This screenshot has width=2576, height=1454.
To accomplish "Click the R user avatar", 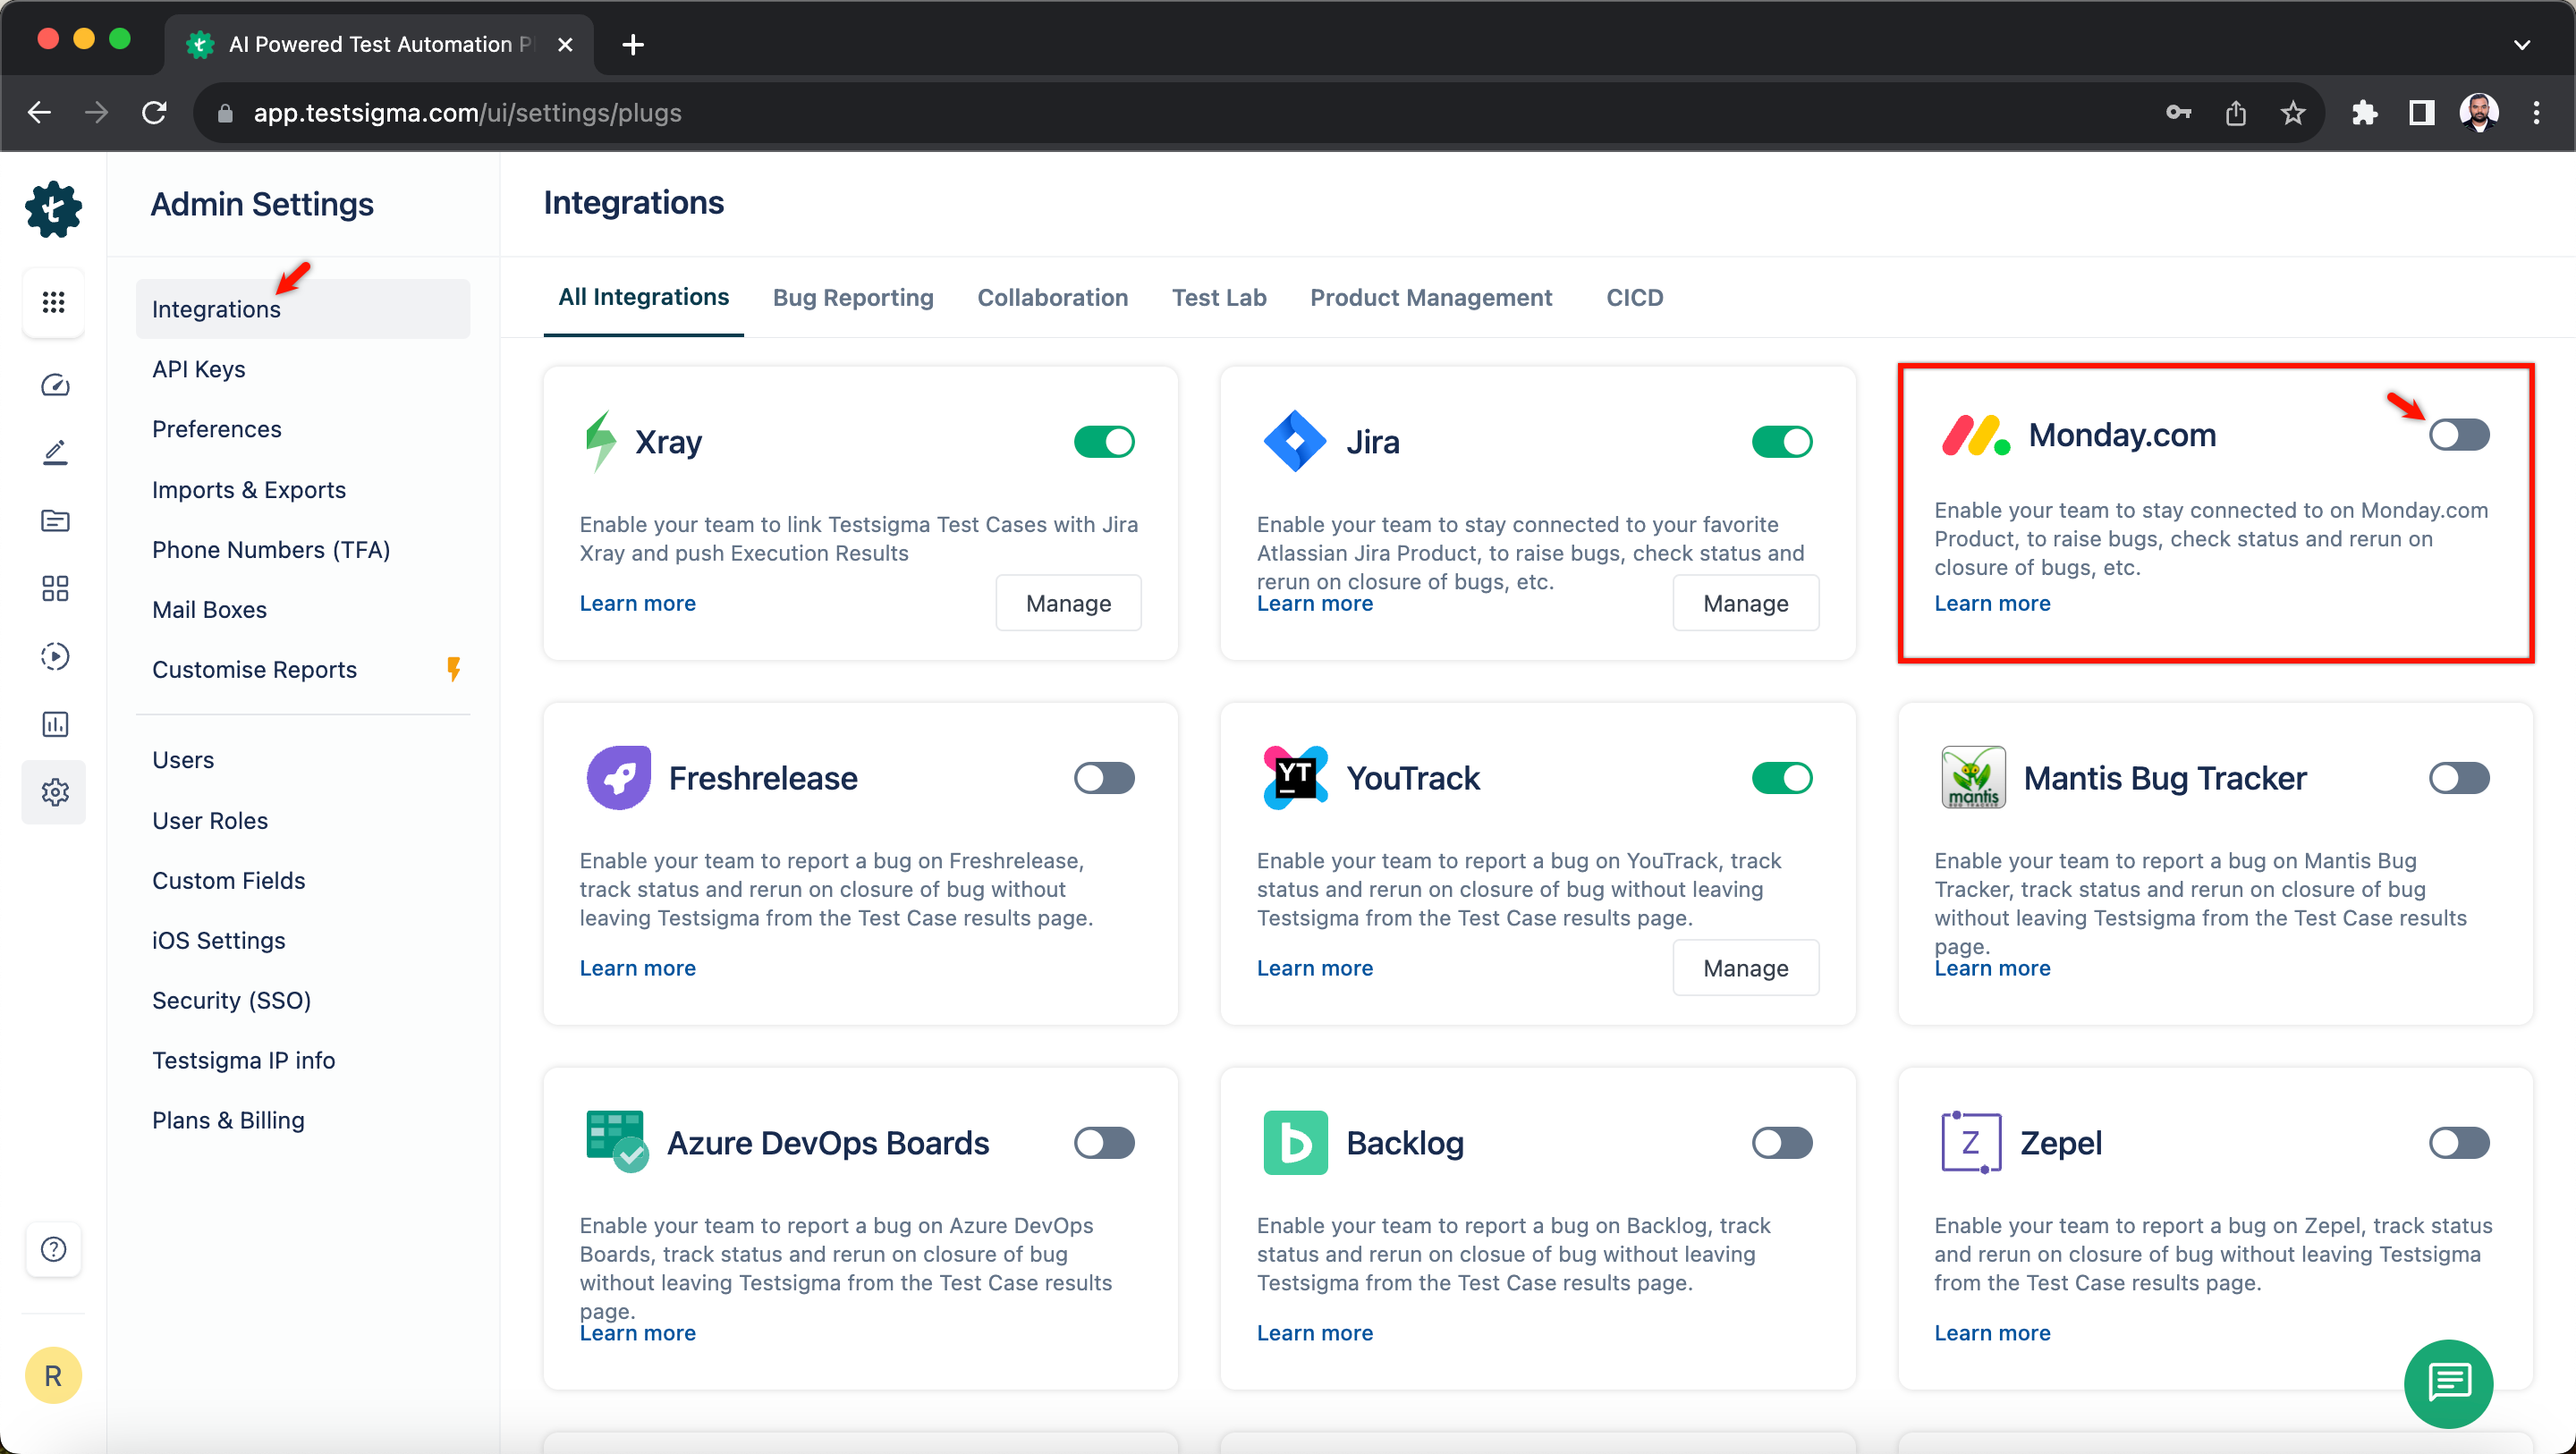I will tap(53, 1375).
